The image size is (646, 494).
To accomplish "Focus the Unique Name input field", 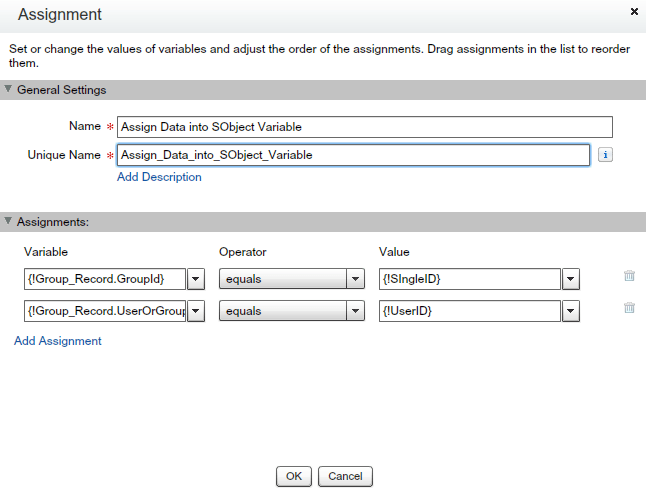I will pyautogui.click(x=353, y=155).
